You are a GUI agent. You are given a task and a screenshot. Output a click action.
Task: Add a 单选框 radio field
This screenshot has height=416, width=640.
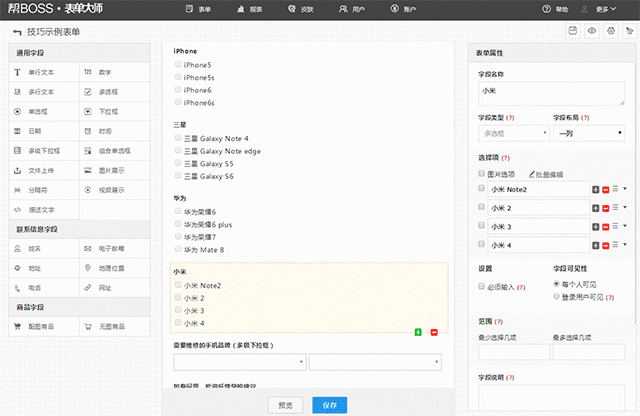[44, 111]
